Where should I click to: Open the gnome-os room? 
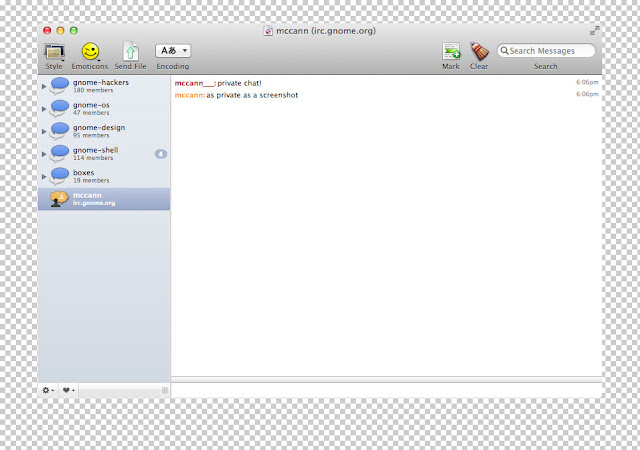(x=104, y=109)
